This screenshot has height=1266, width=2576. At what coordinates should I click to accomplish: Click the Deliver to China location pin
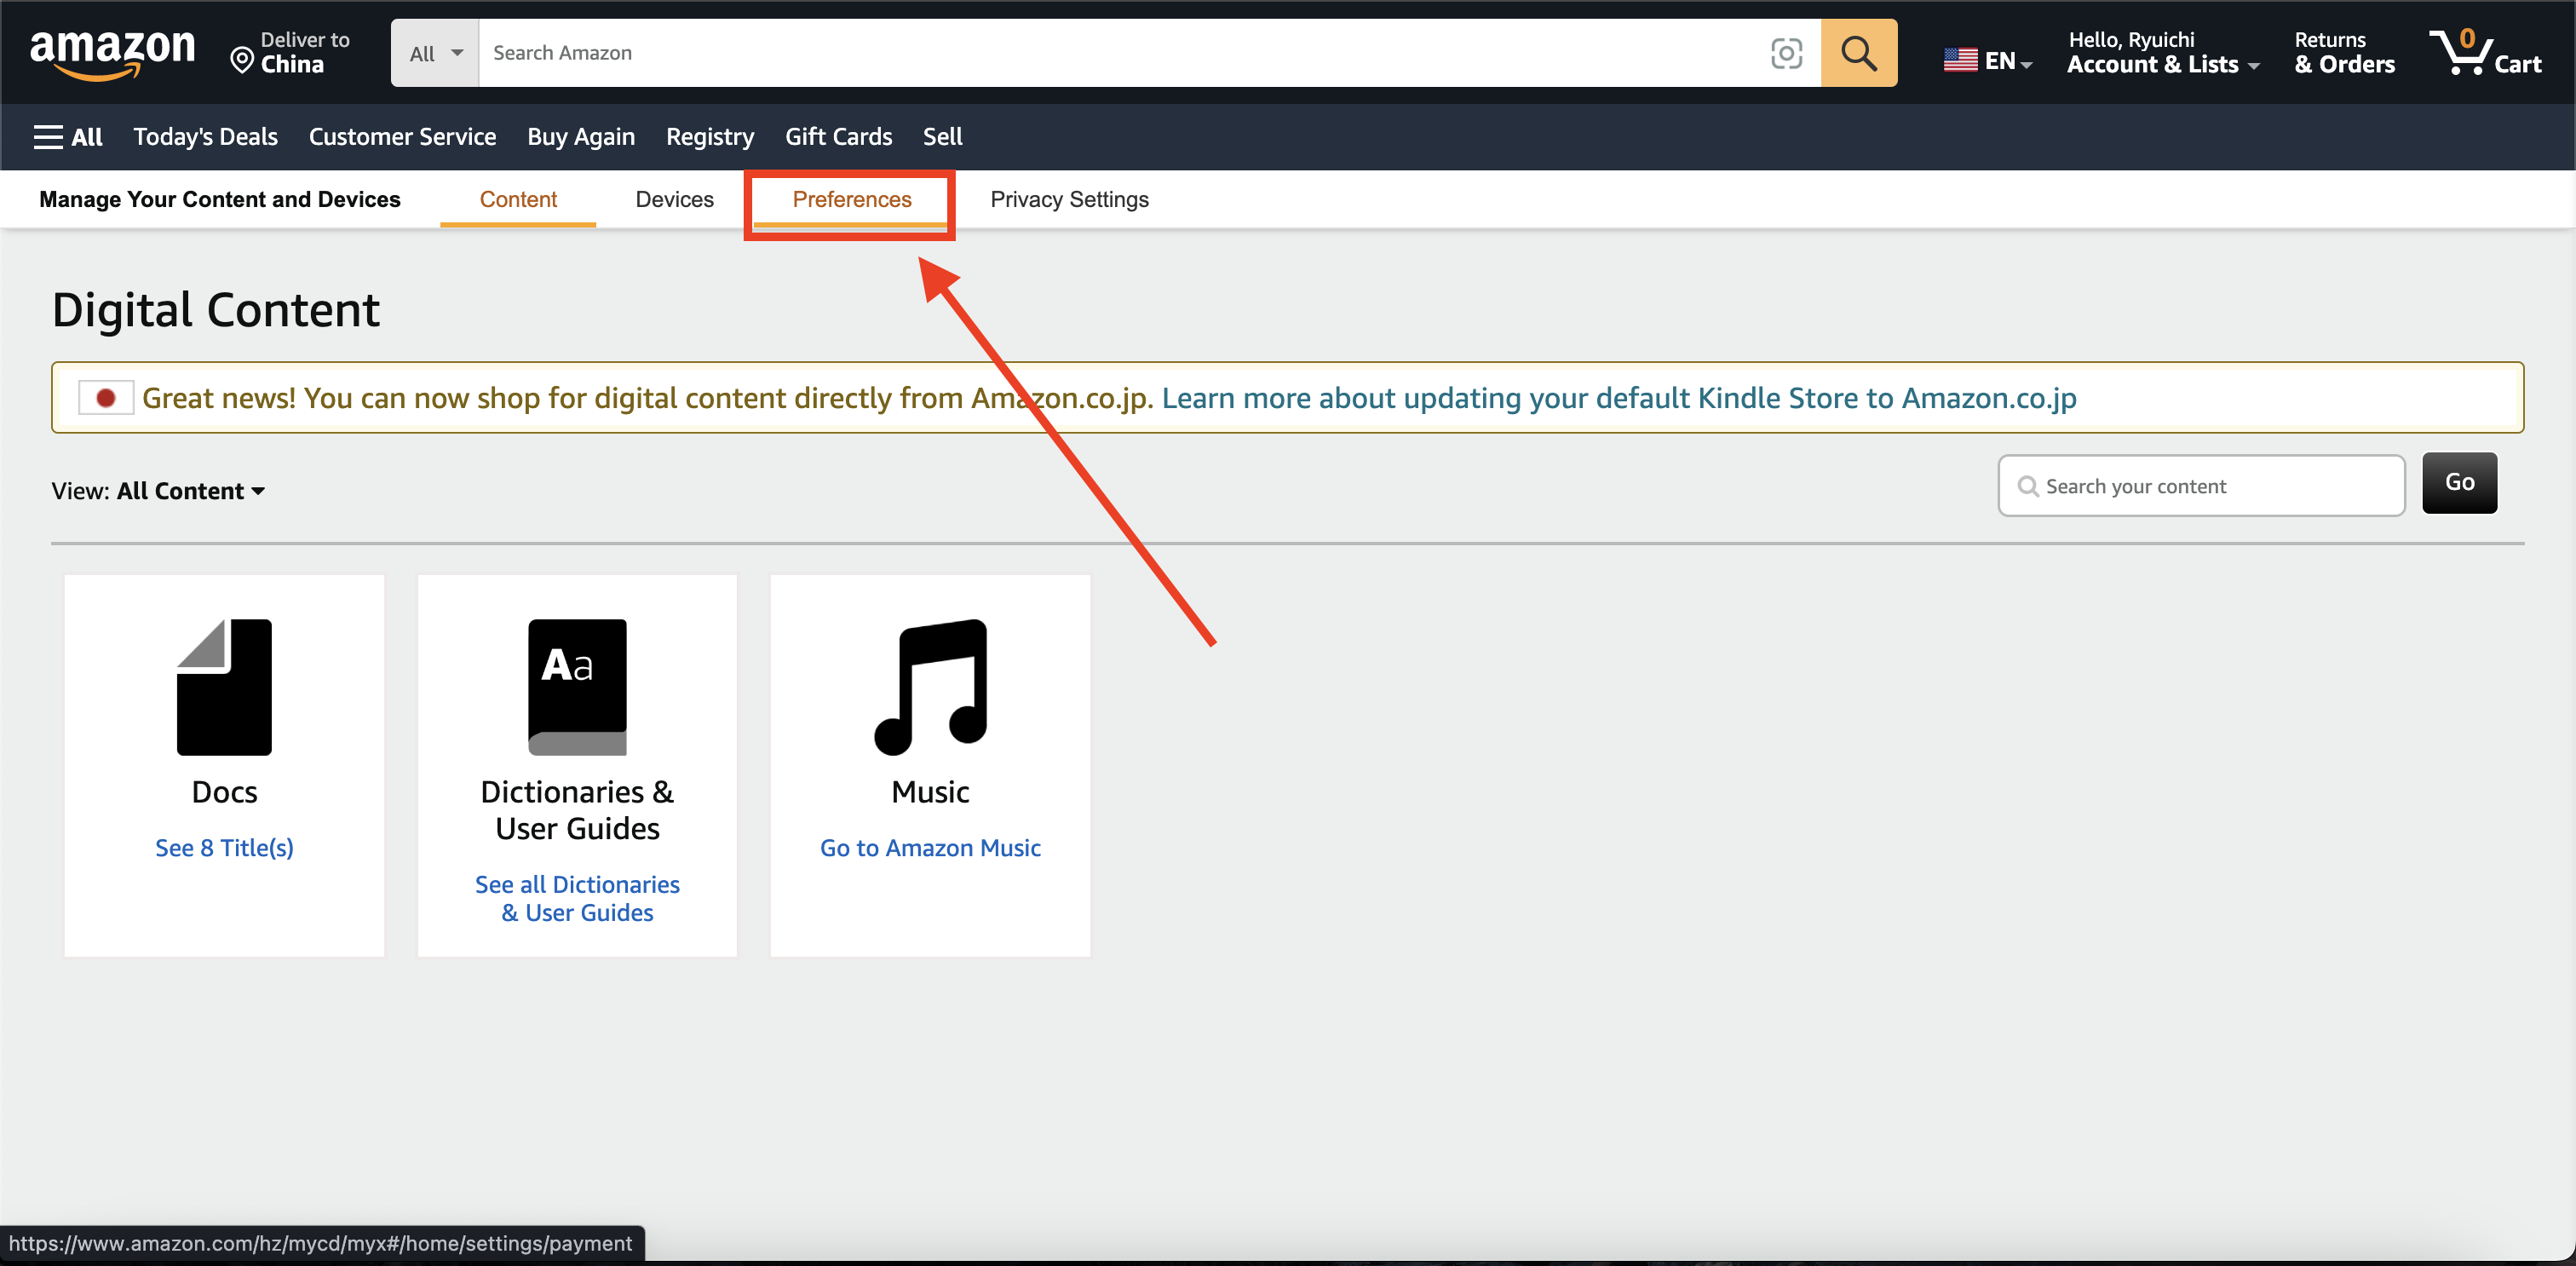pyautogui.click(x=241, y=61)
